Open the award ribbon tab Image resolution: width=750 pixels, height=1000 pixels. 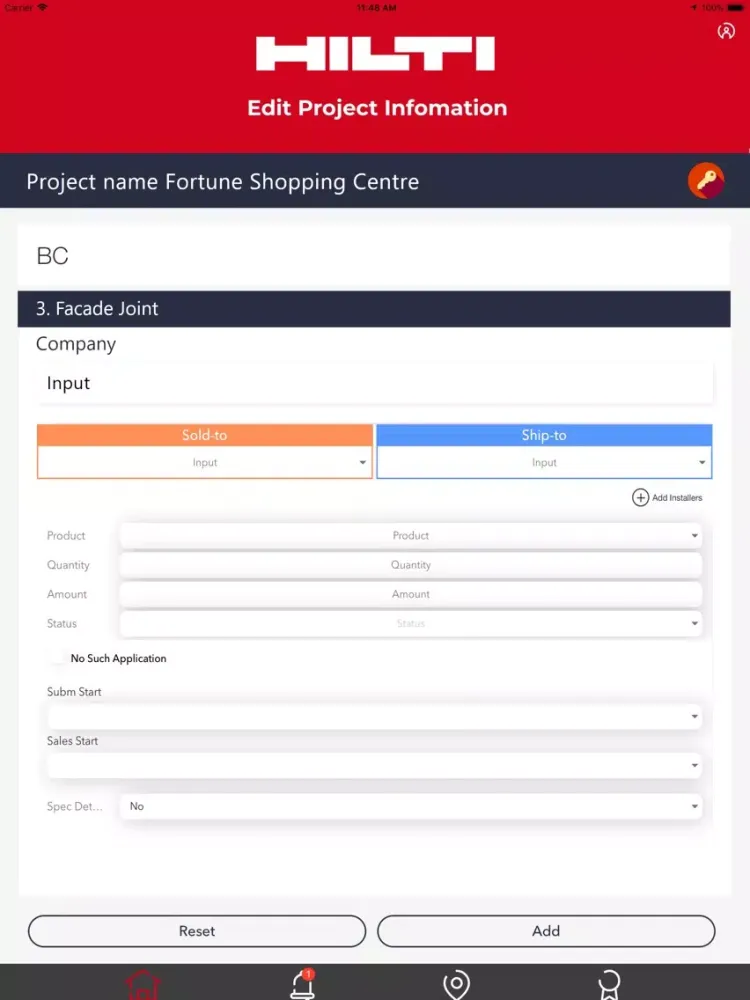pos(609,985)
